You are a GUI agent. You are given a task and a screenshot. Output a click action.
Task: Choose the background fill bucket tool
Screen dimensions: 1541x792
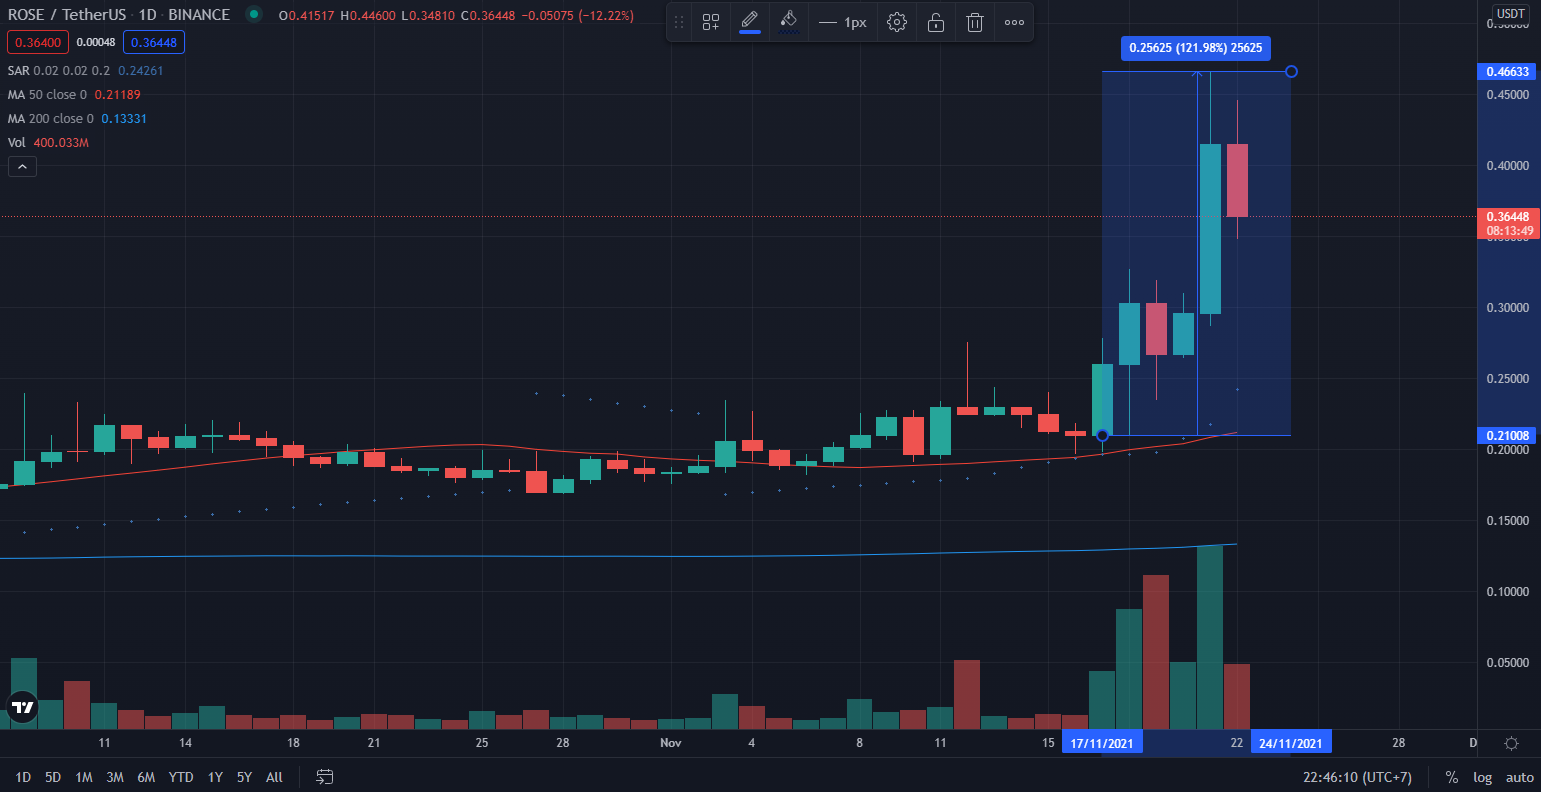788,22
